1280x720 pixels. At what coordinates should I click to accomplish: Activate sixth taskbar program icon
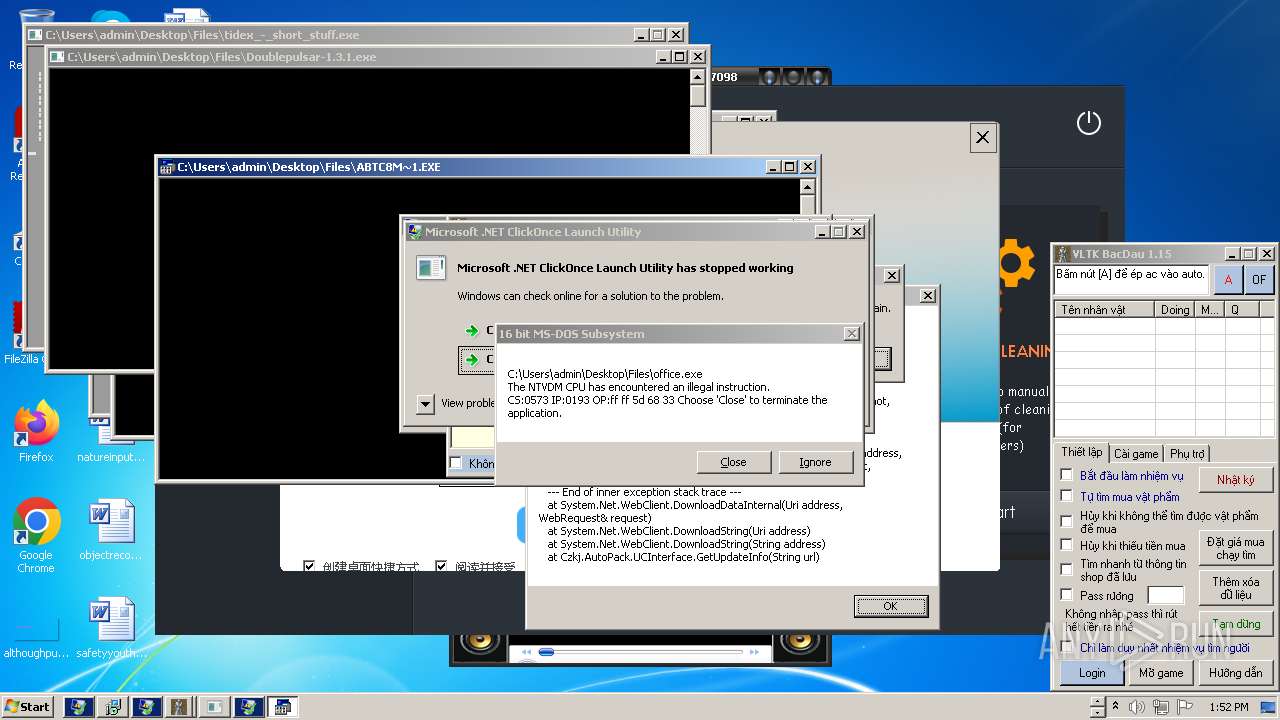(248, 707)
